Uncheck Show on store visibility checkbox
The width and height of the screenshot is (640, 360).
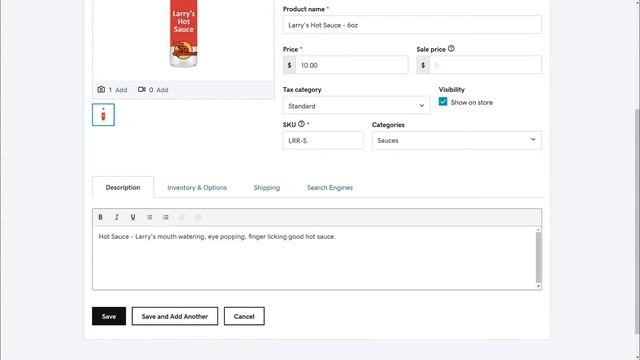click(x=443, y=102)
